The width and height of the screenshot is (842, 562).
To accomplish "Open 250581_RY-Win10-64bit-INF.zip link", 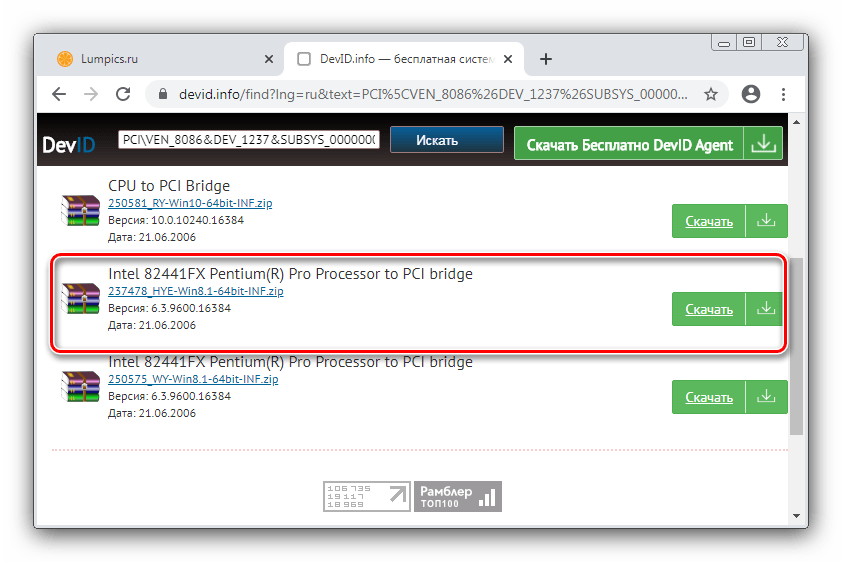I will coord(190,203).
